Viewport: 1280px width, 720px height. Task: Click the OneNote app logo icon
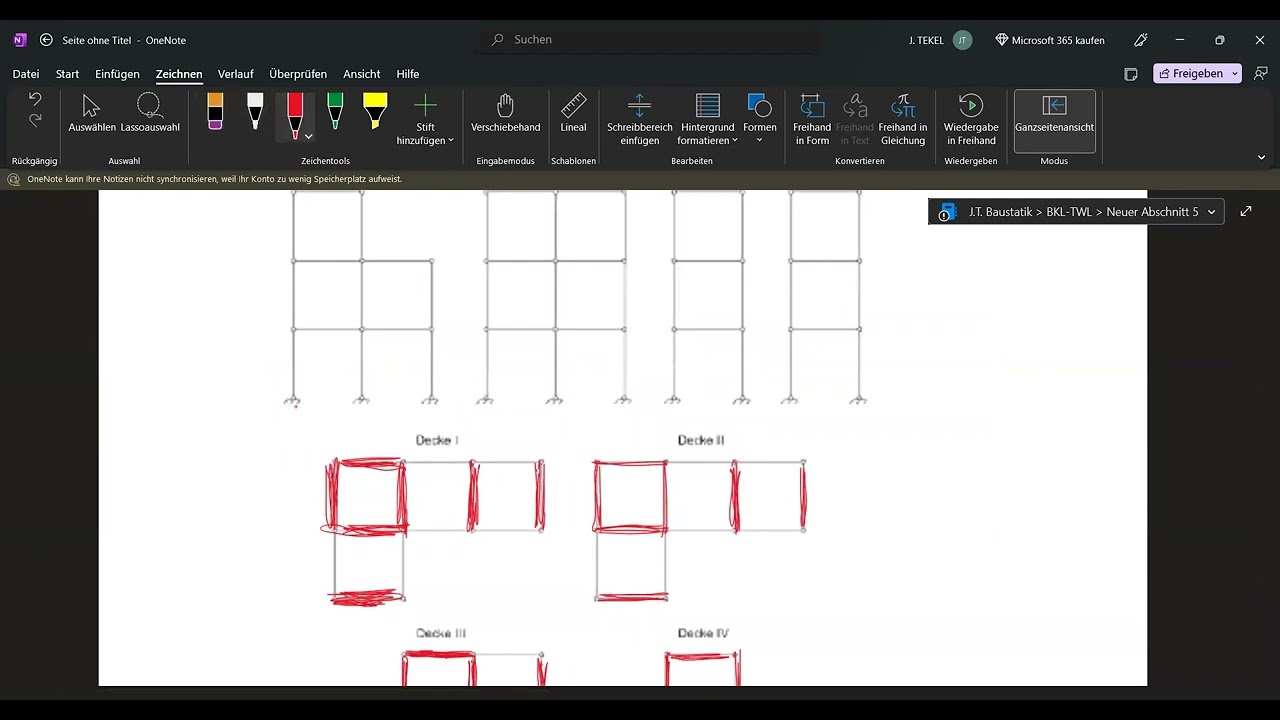[x=20, y=40]
